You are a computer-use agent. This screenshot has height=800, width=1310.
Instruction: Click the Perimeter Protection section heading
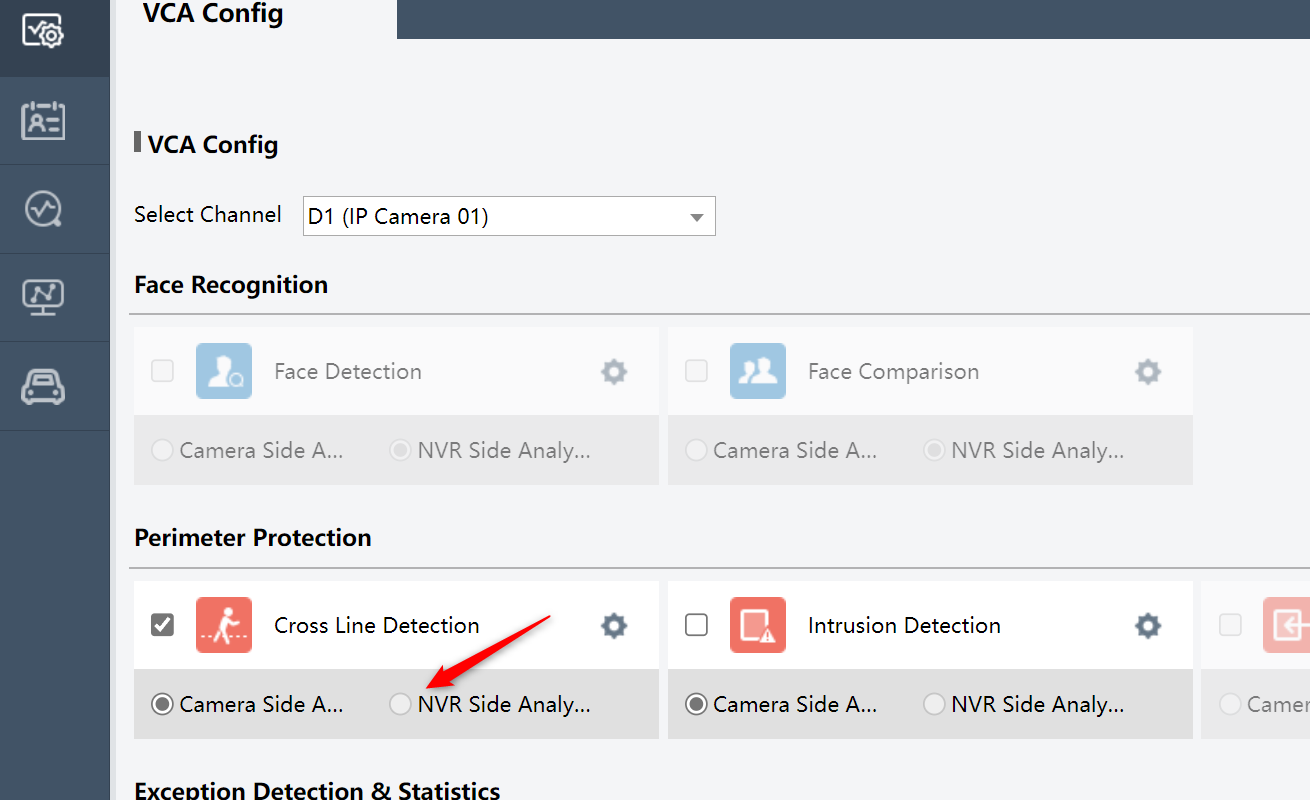(253, 537)
